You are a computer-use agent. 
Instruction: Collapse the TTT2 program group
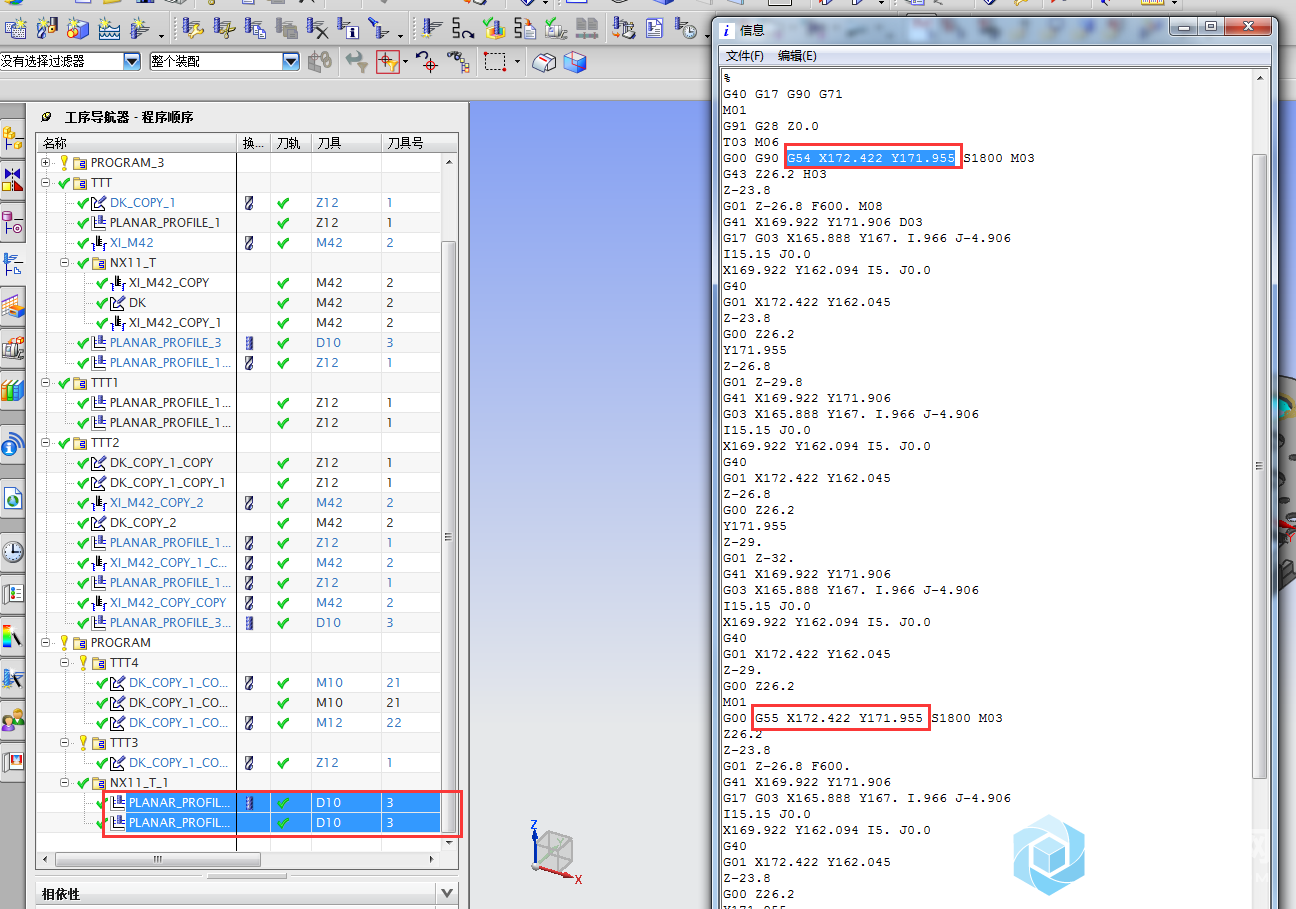[47, 443]
